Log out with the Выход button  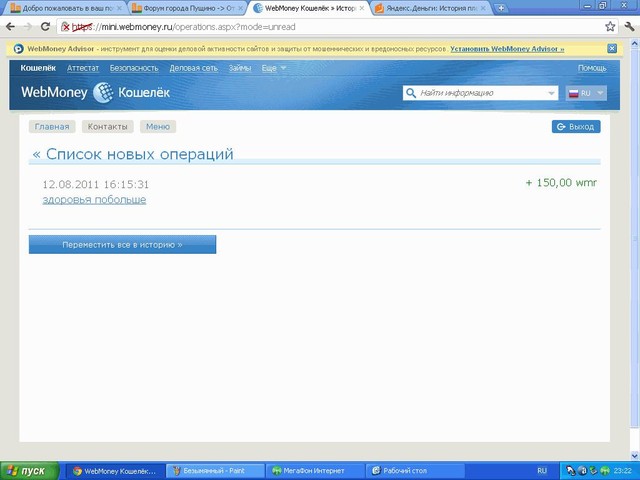[x=576, y=127]
